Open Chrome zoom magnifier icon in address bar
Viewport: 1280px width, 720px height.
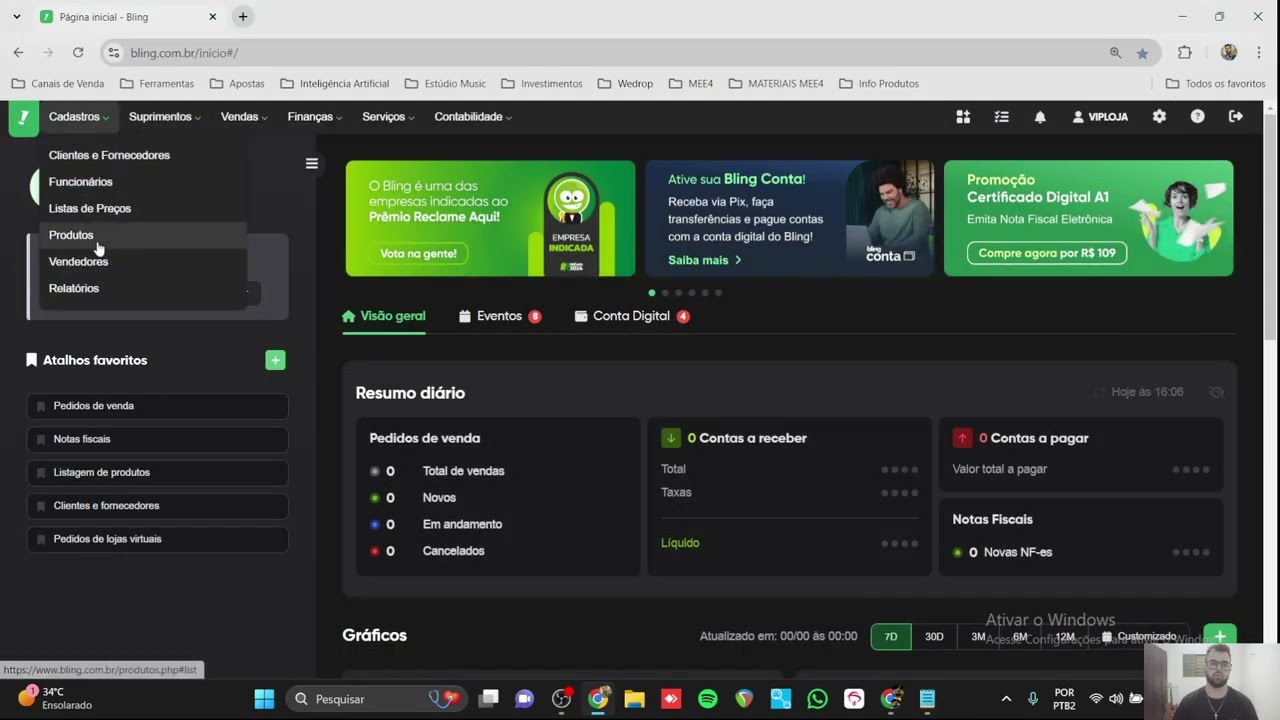(x=1115, y=53)
